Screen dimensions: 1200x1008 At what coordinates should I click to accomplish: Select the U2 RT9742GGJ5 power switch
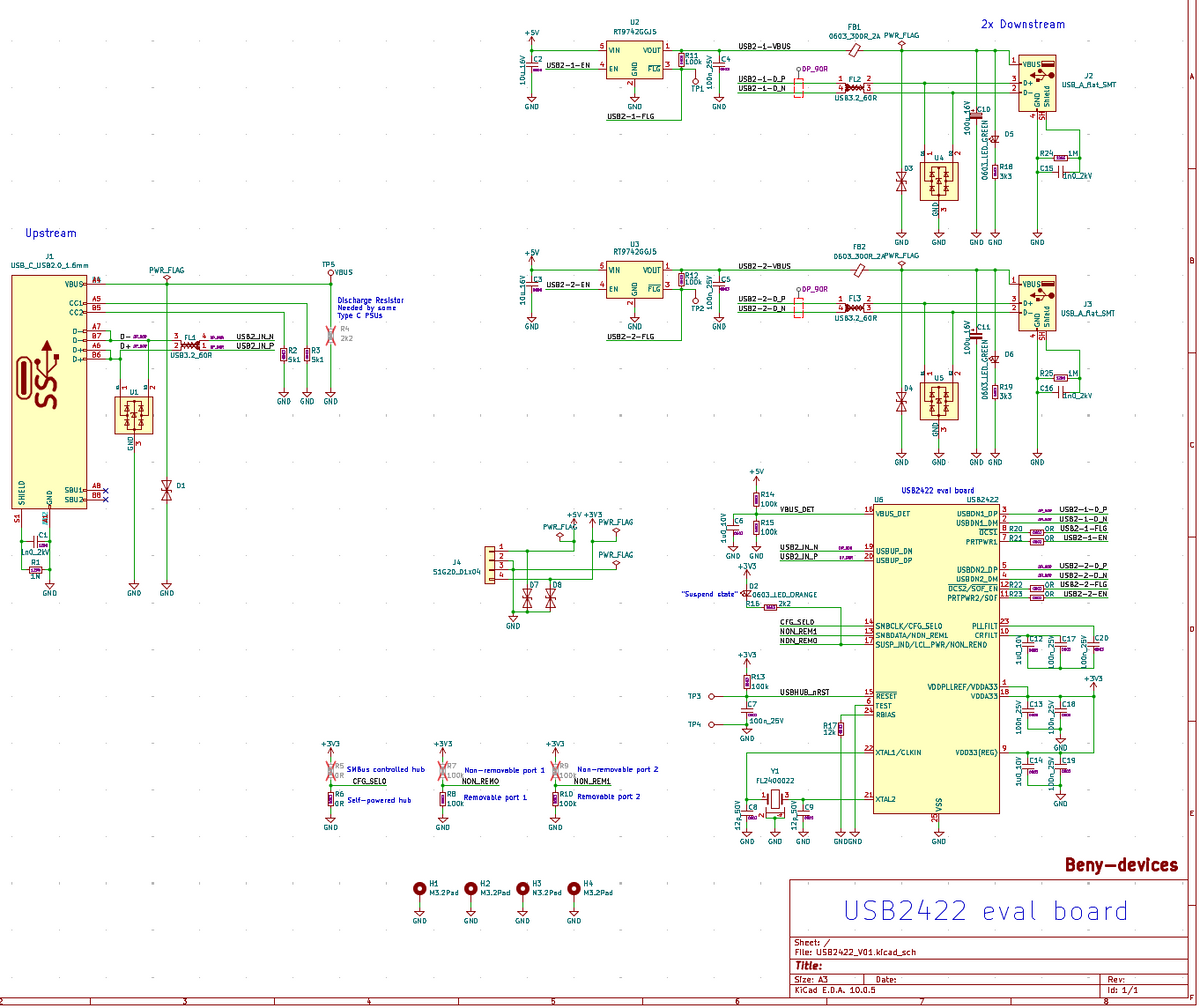point(634,58)
